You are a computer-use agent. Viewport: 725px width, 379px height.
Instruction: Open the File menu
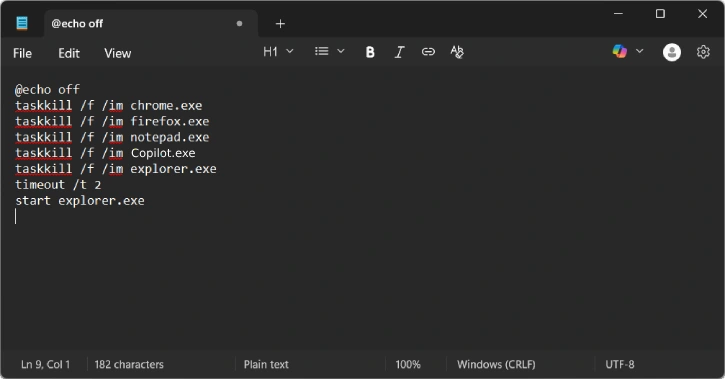tap(22, 53)
